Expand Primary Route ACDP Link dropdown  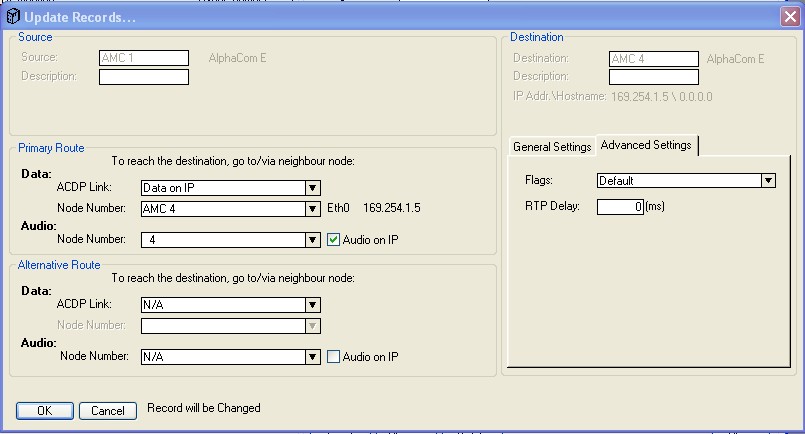313,187
